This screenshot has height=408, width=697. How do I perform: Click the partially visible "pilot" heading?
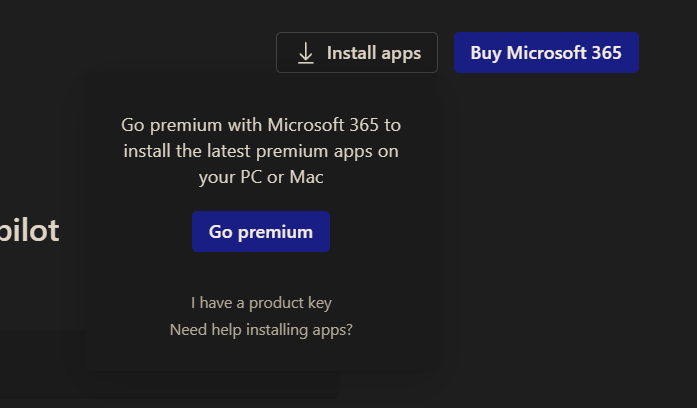29,231
